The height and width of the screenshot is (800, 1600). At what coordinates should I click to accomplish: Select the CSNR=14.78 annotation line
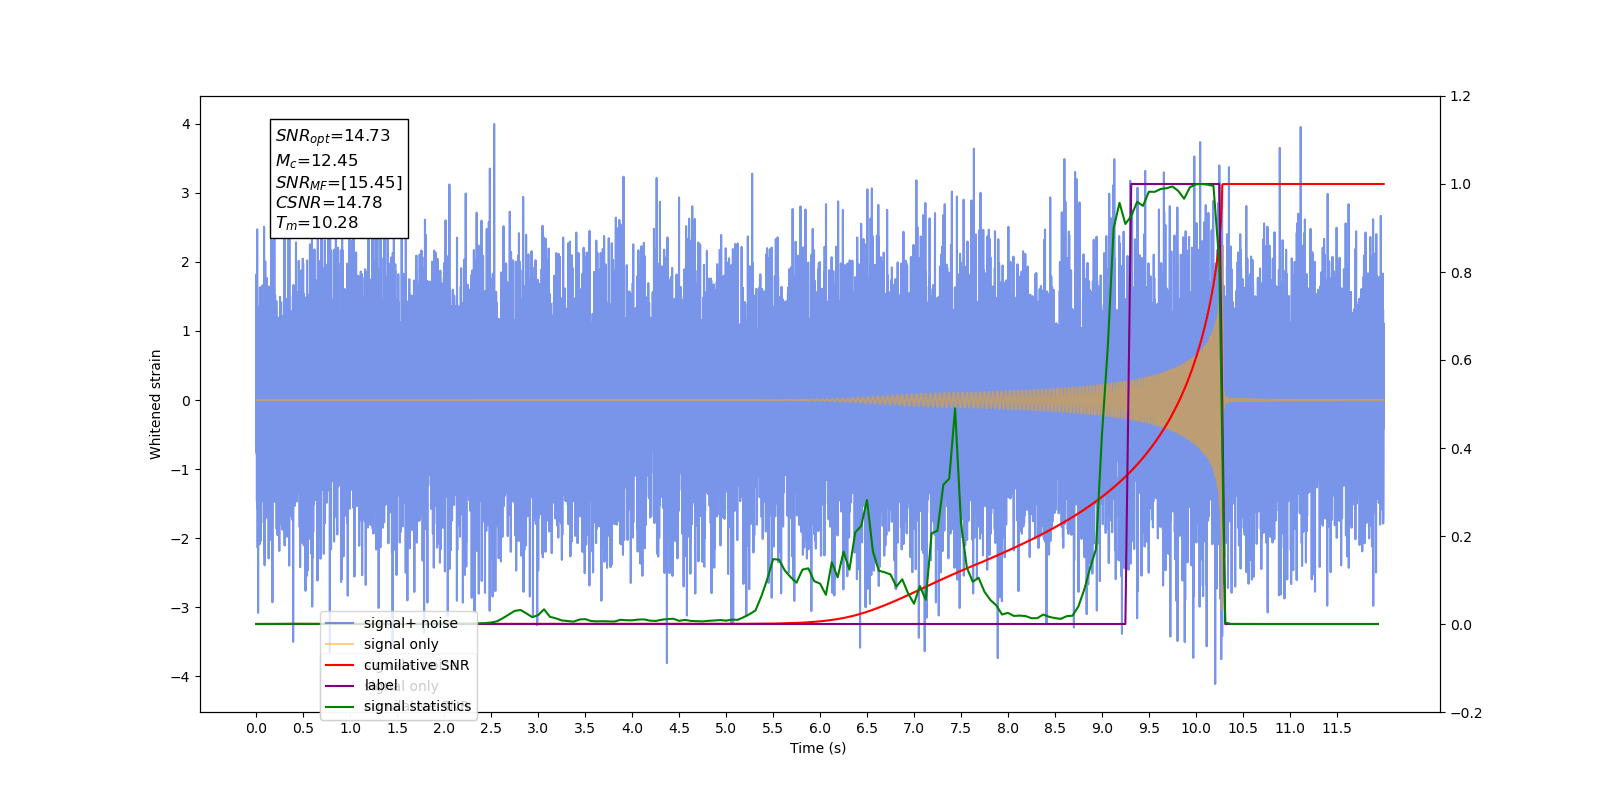pyautogui.click(x=329, y=202)
